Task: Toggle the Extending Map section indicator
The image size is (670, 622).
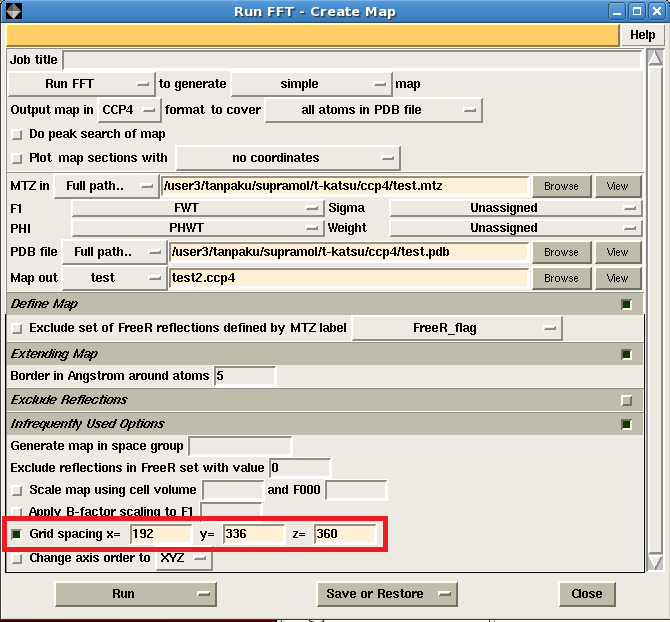Action: point(626,354)
